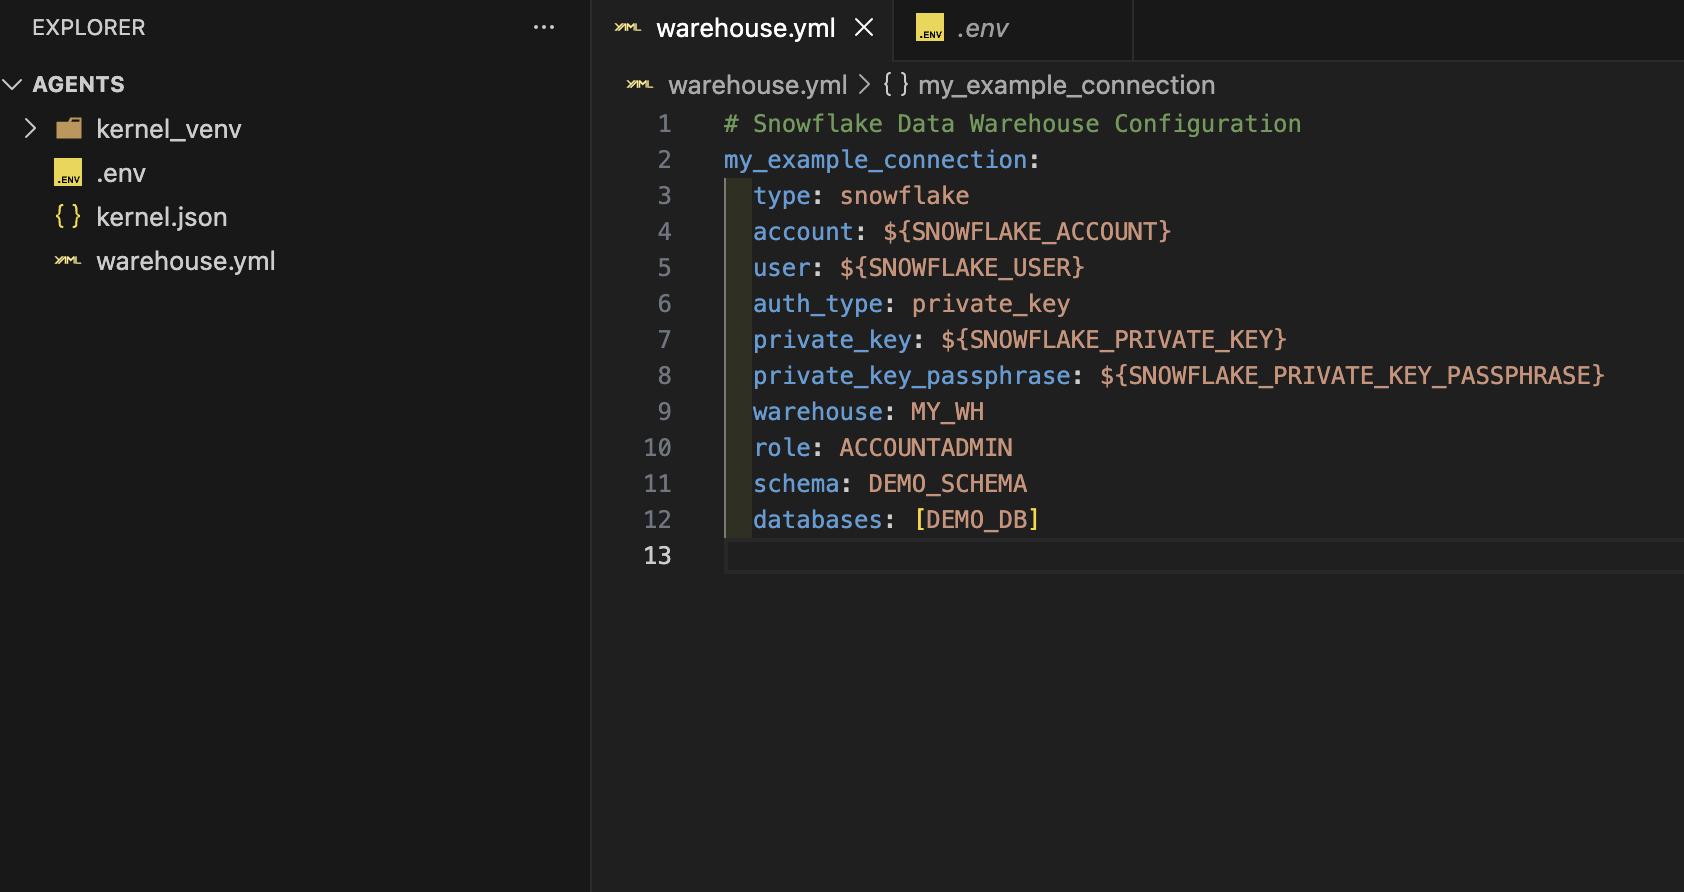Click the kernel_venv folder icon
This screenshot has width=1684, height=892.
(x=69, y=129)
